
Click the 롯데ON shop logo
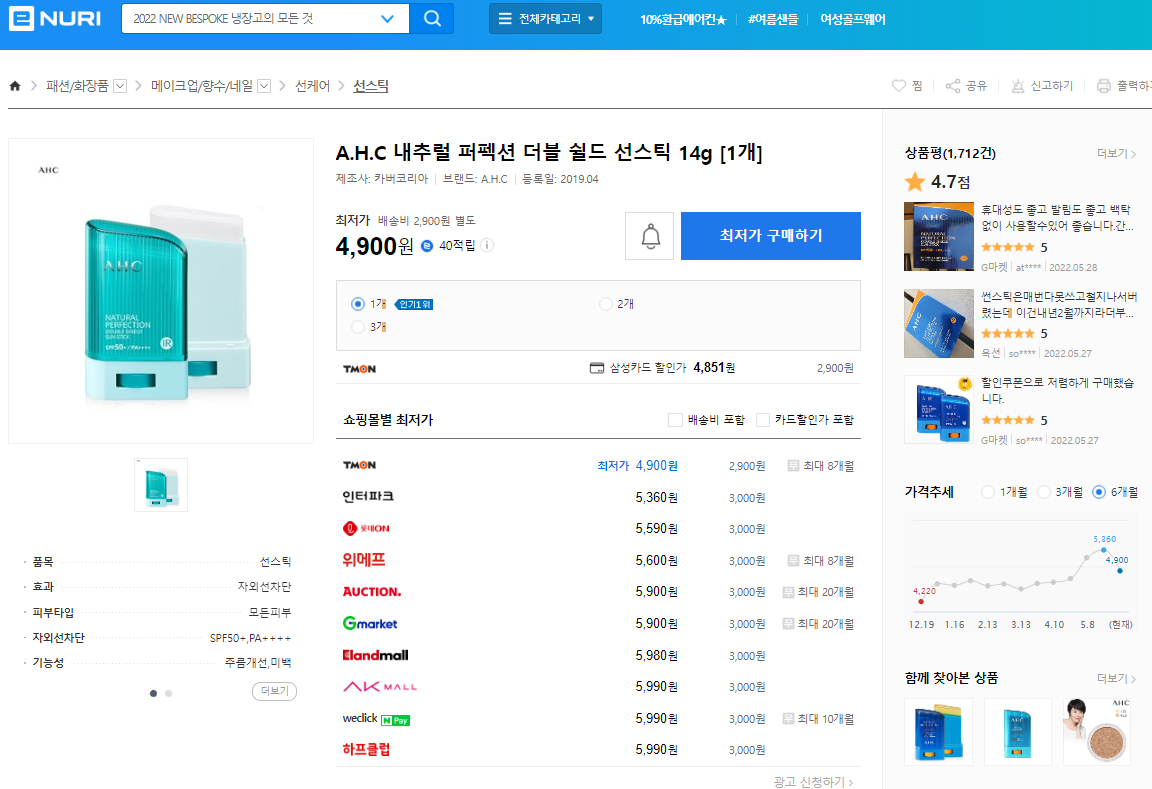pos(366,528)
